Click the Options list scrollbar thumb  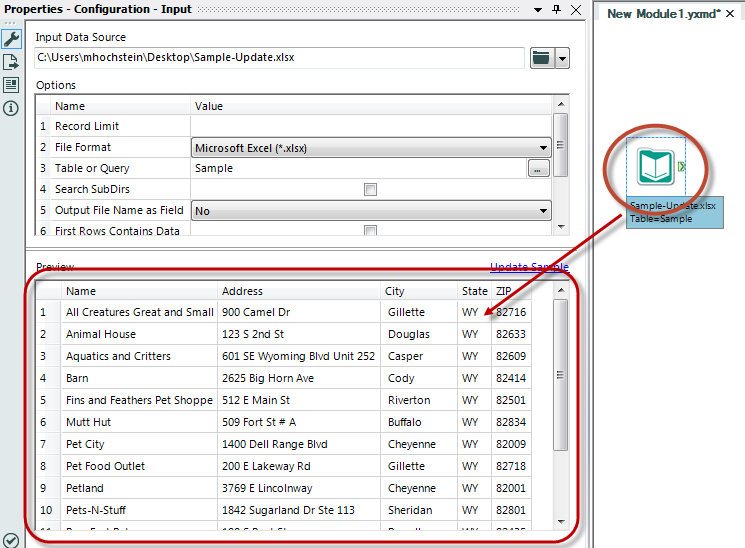click(561, 145)
